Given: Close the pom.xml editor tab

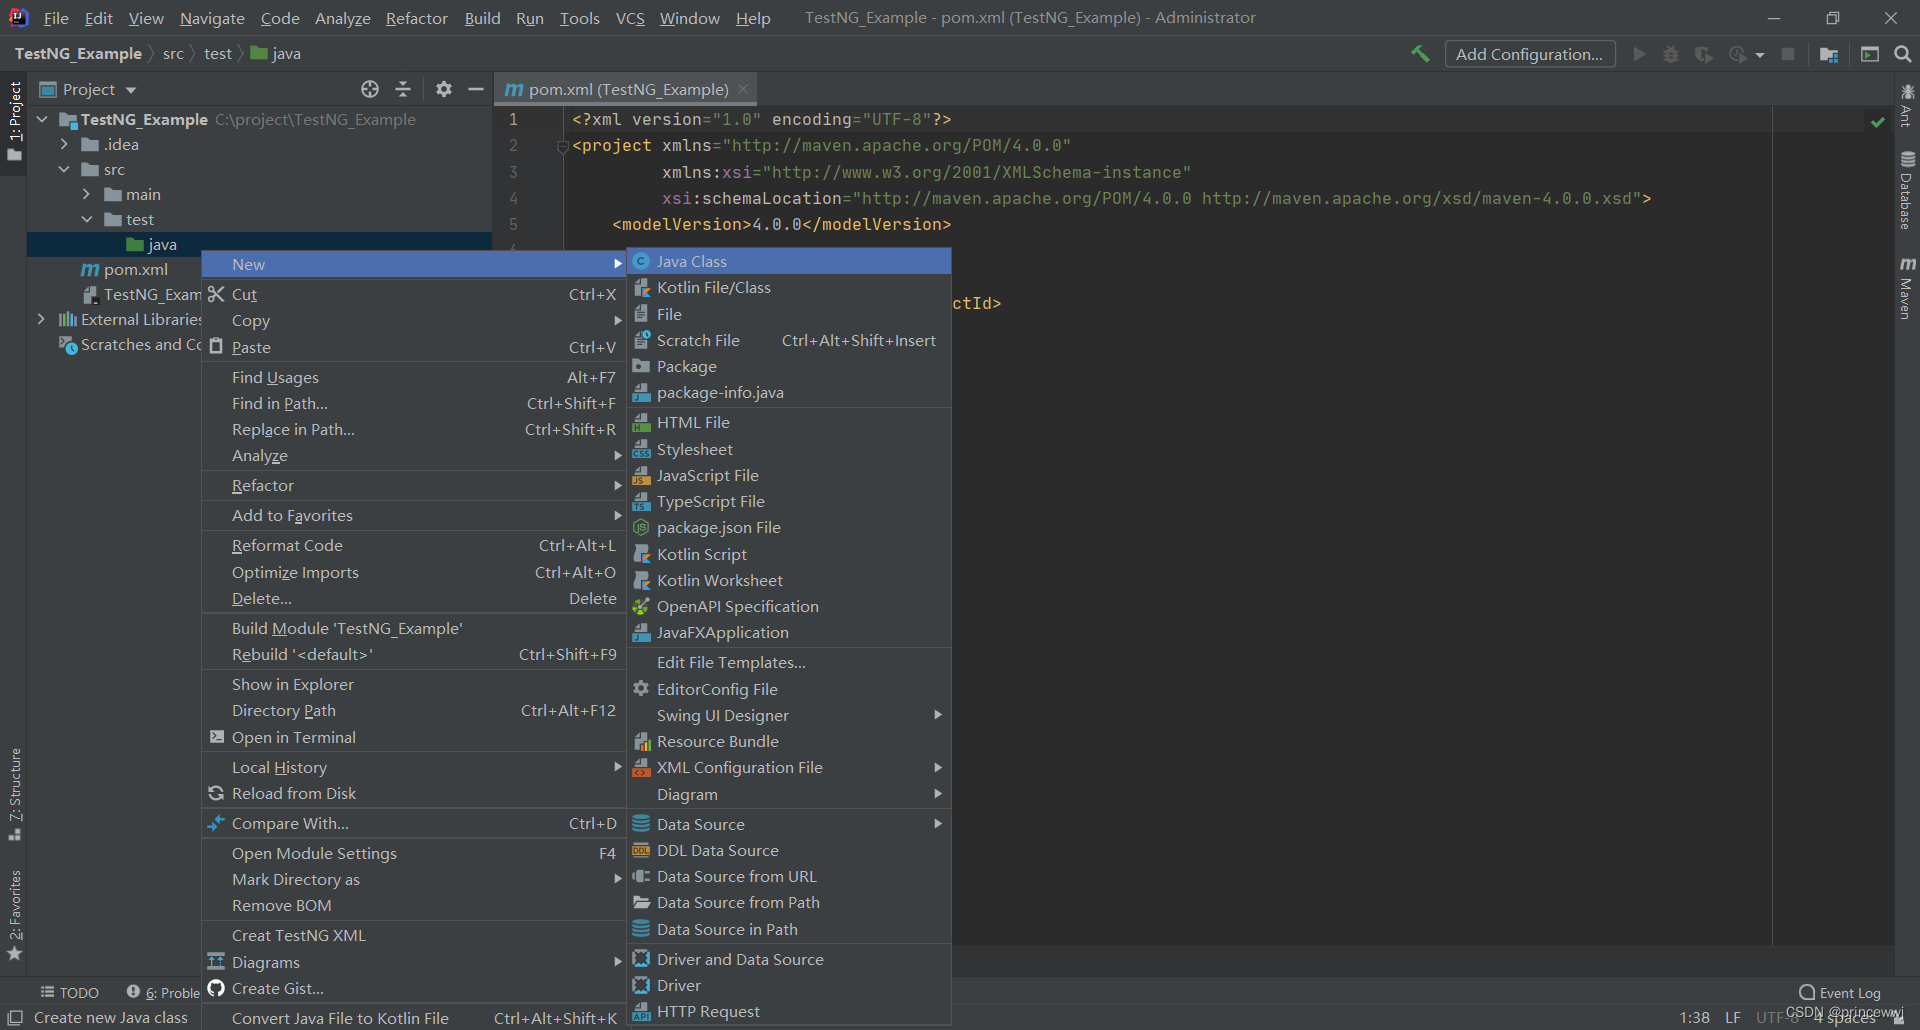Looking at the screenshot, I should pos(743,89).
